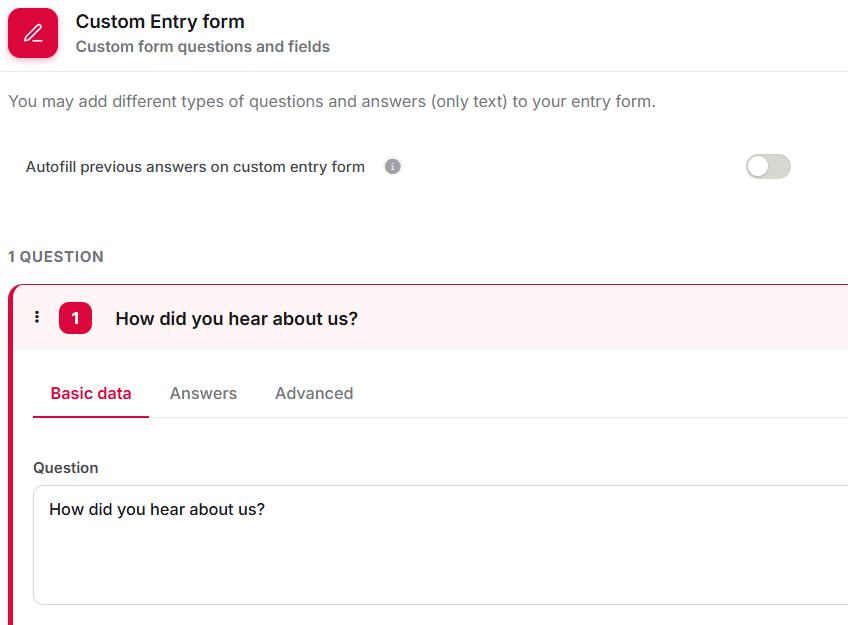The width and height of the screenshot is (848, 625).
Task: Click the red underline beneath Basic data tab
Action: (x=91, y=416)
